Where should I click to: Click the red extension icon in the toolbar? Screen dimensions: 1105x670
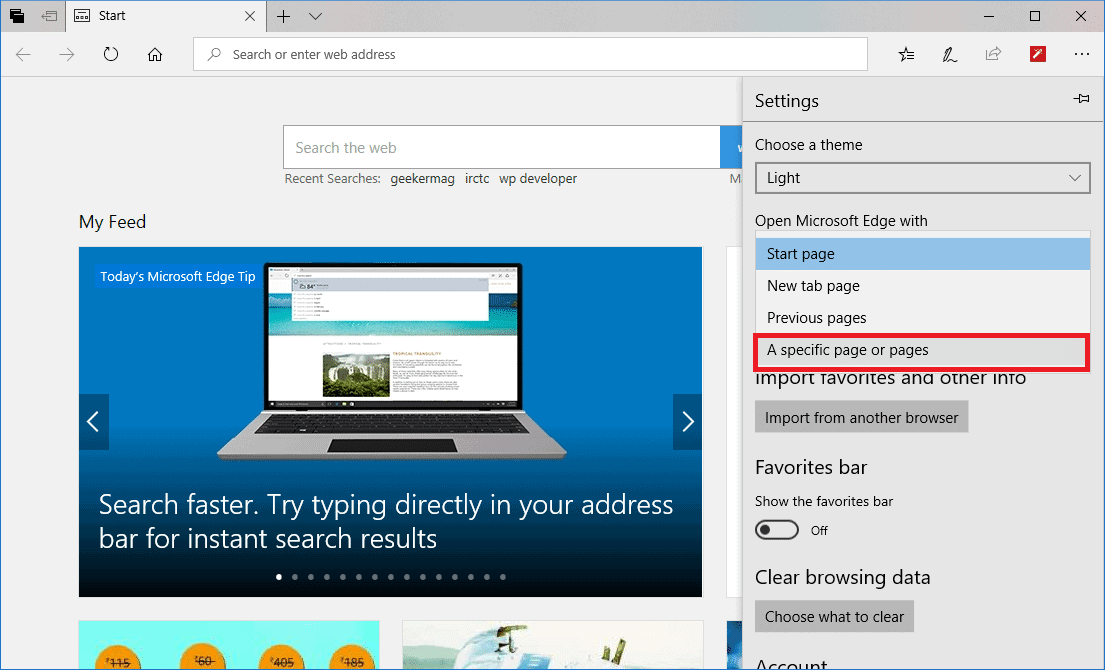[1037, 54]
